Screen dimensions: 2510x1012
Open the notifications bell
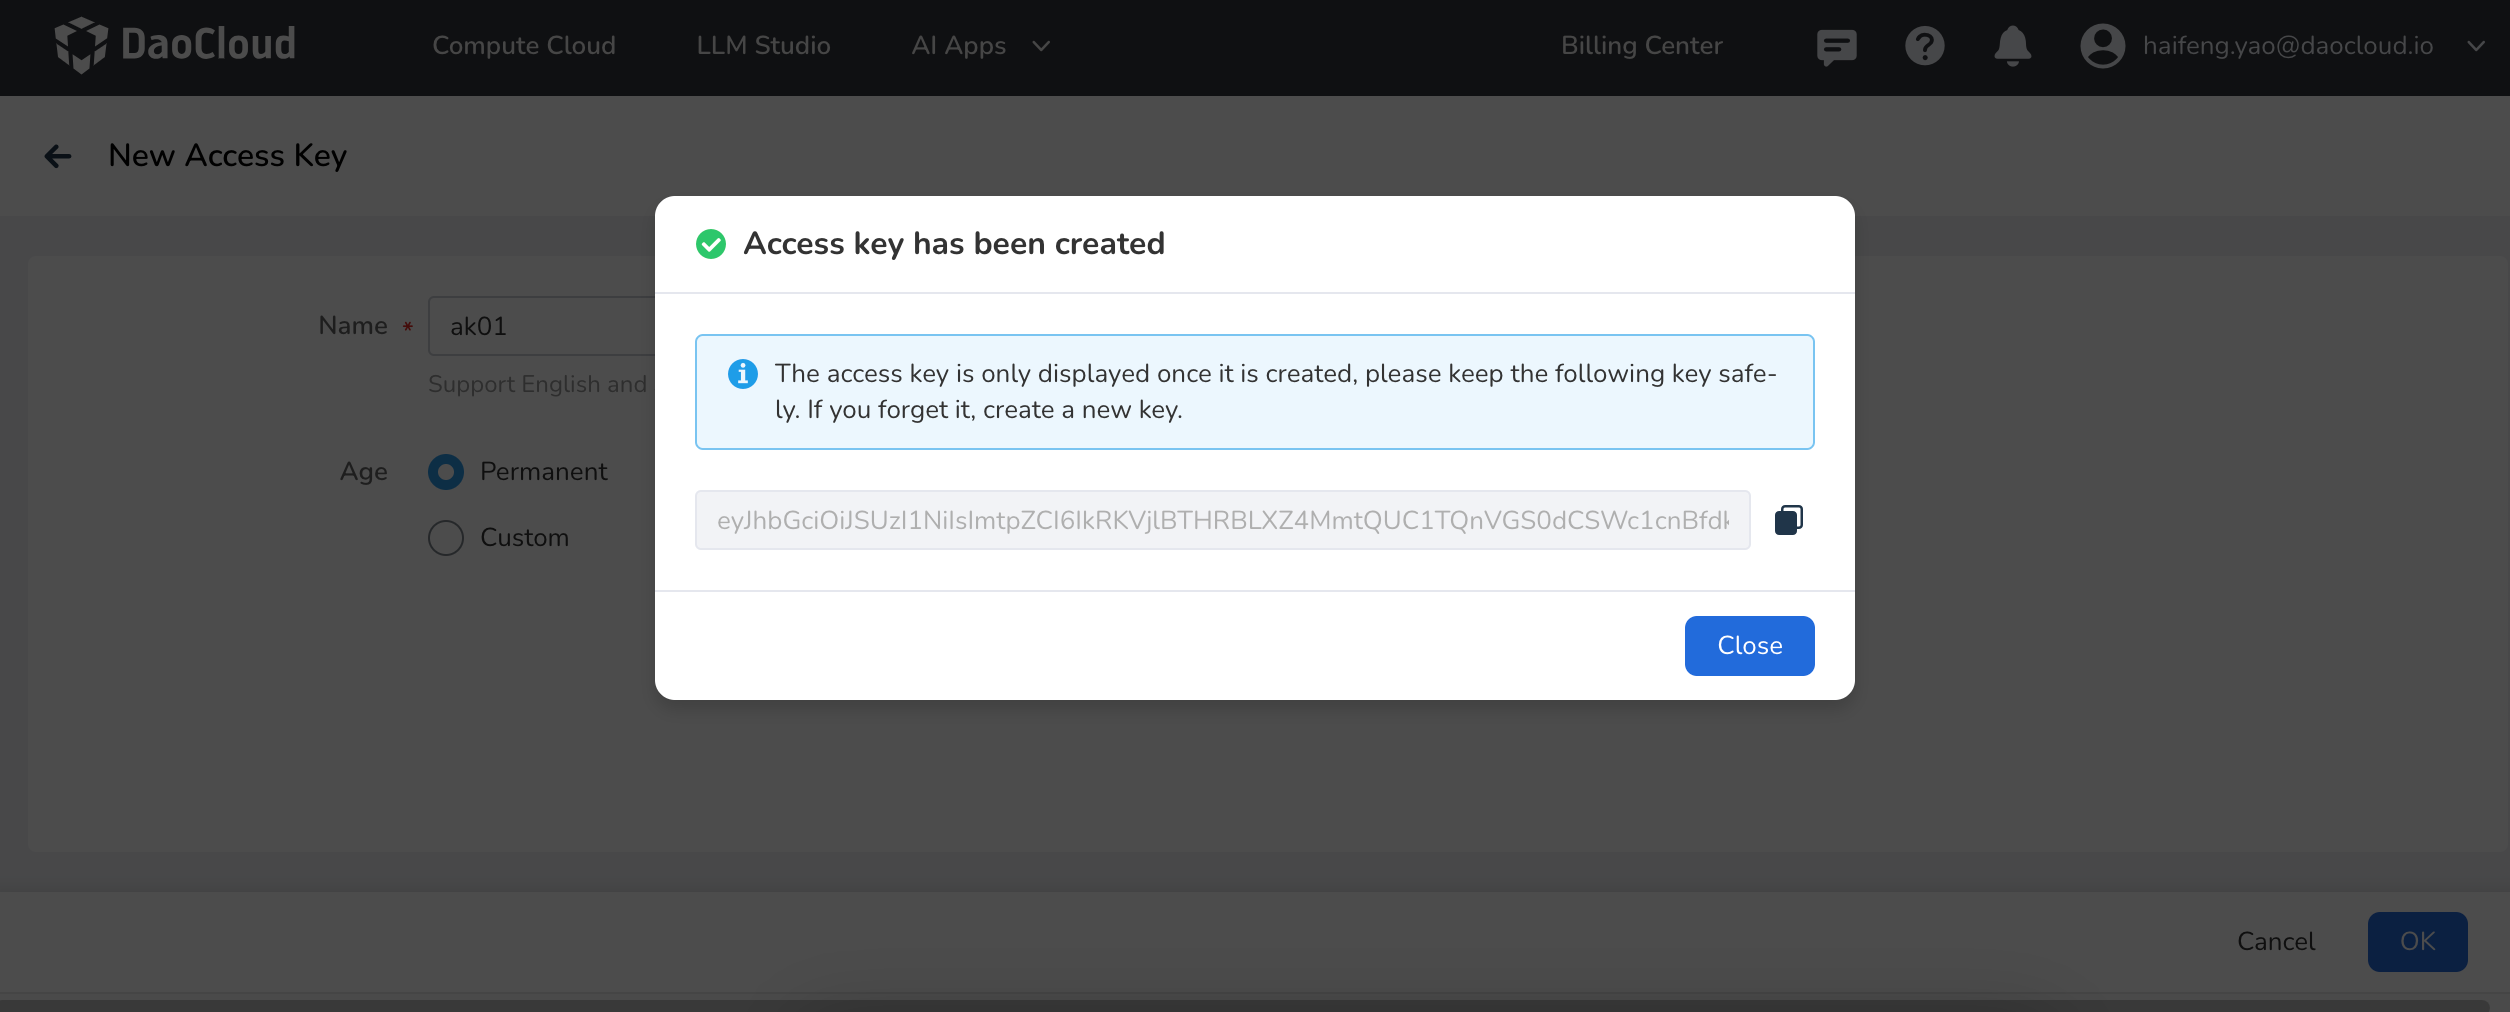coord(2012,46)
